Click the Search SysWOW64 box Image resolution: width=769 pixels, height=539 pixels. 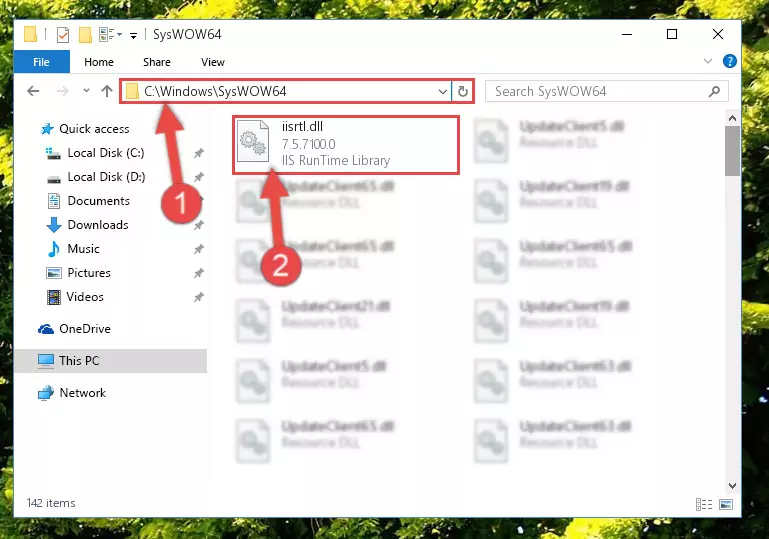click(607, 91)
